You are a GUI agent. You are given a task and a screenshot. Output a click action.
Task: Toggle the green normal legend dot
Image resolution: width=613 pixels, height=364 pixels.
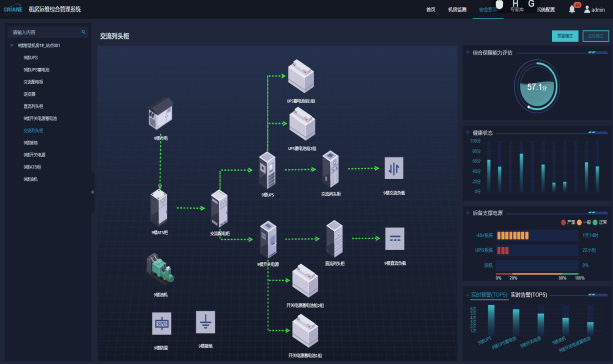(595, 222)
